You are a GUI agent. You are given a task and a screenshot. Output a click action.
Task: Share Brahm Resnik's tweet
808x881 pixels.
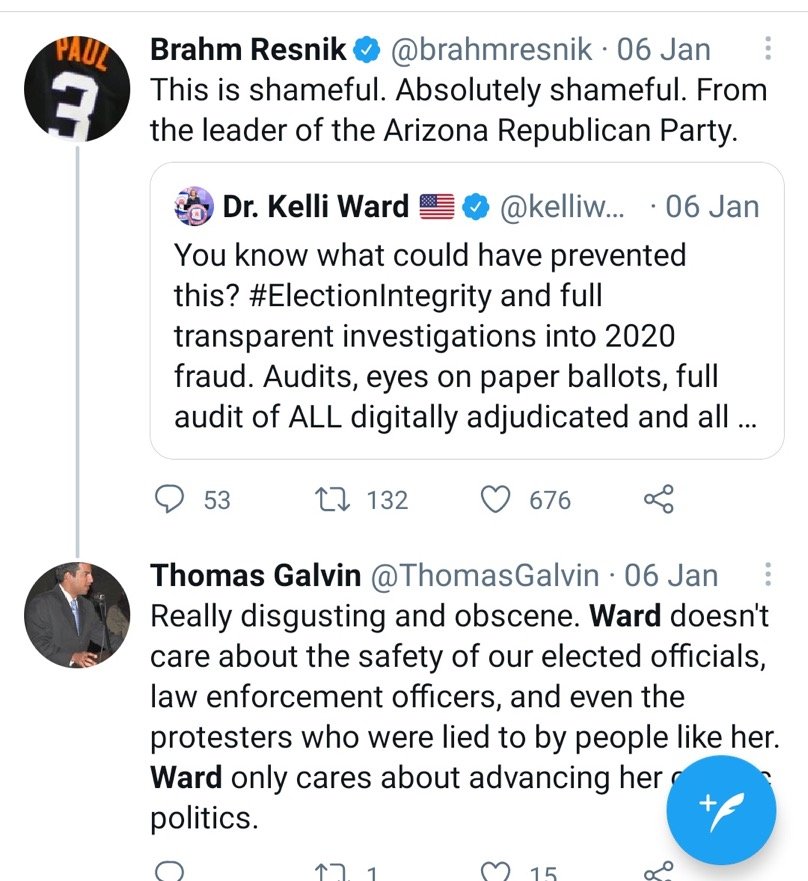click(658, 499)
